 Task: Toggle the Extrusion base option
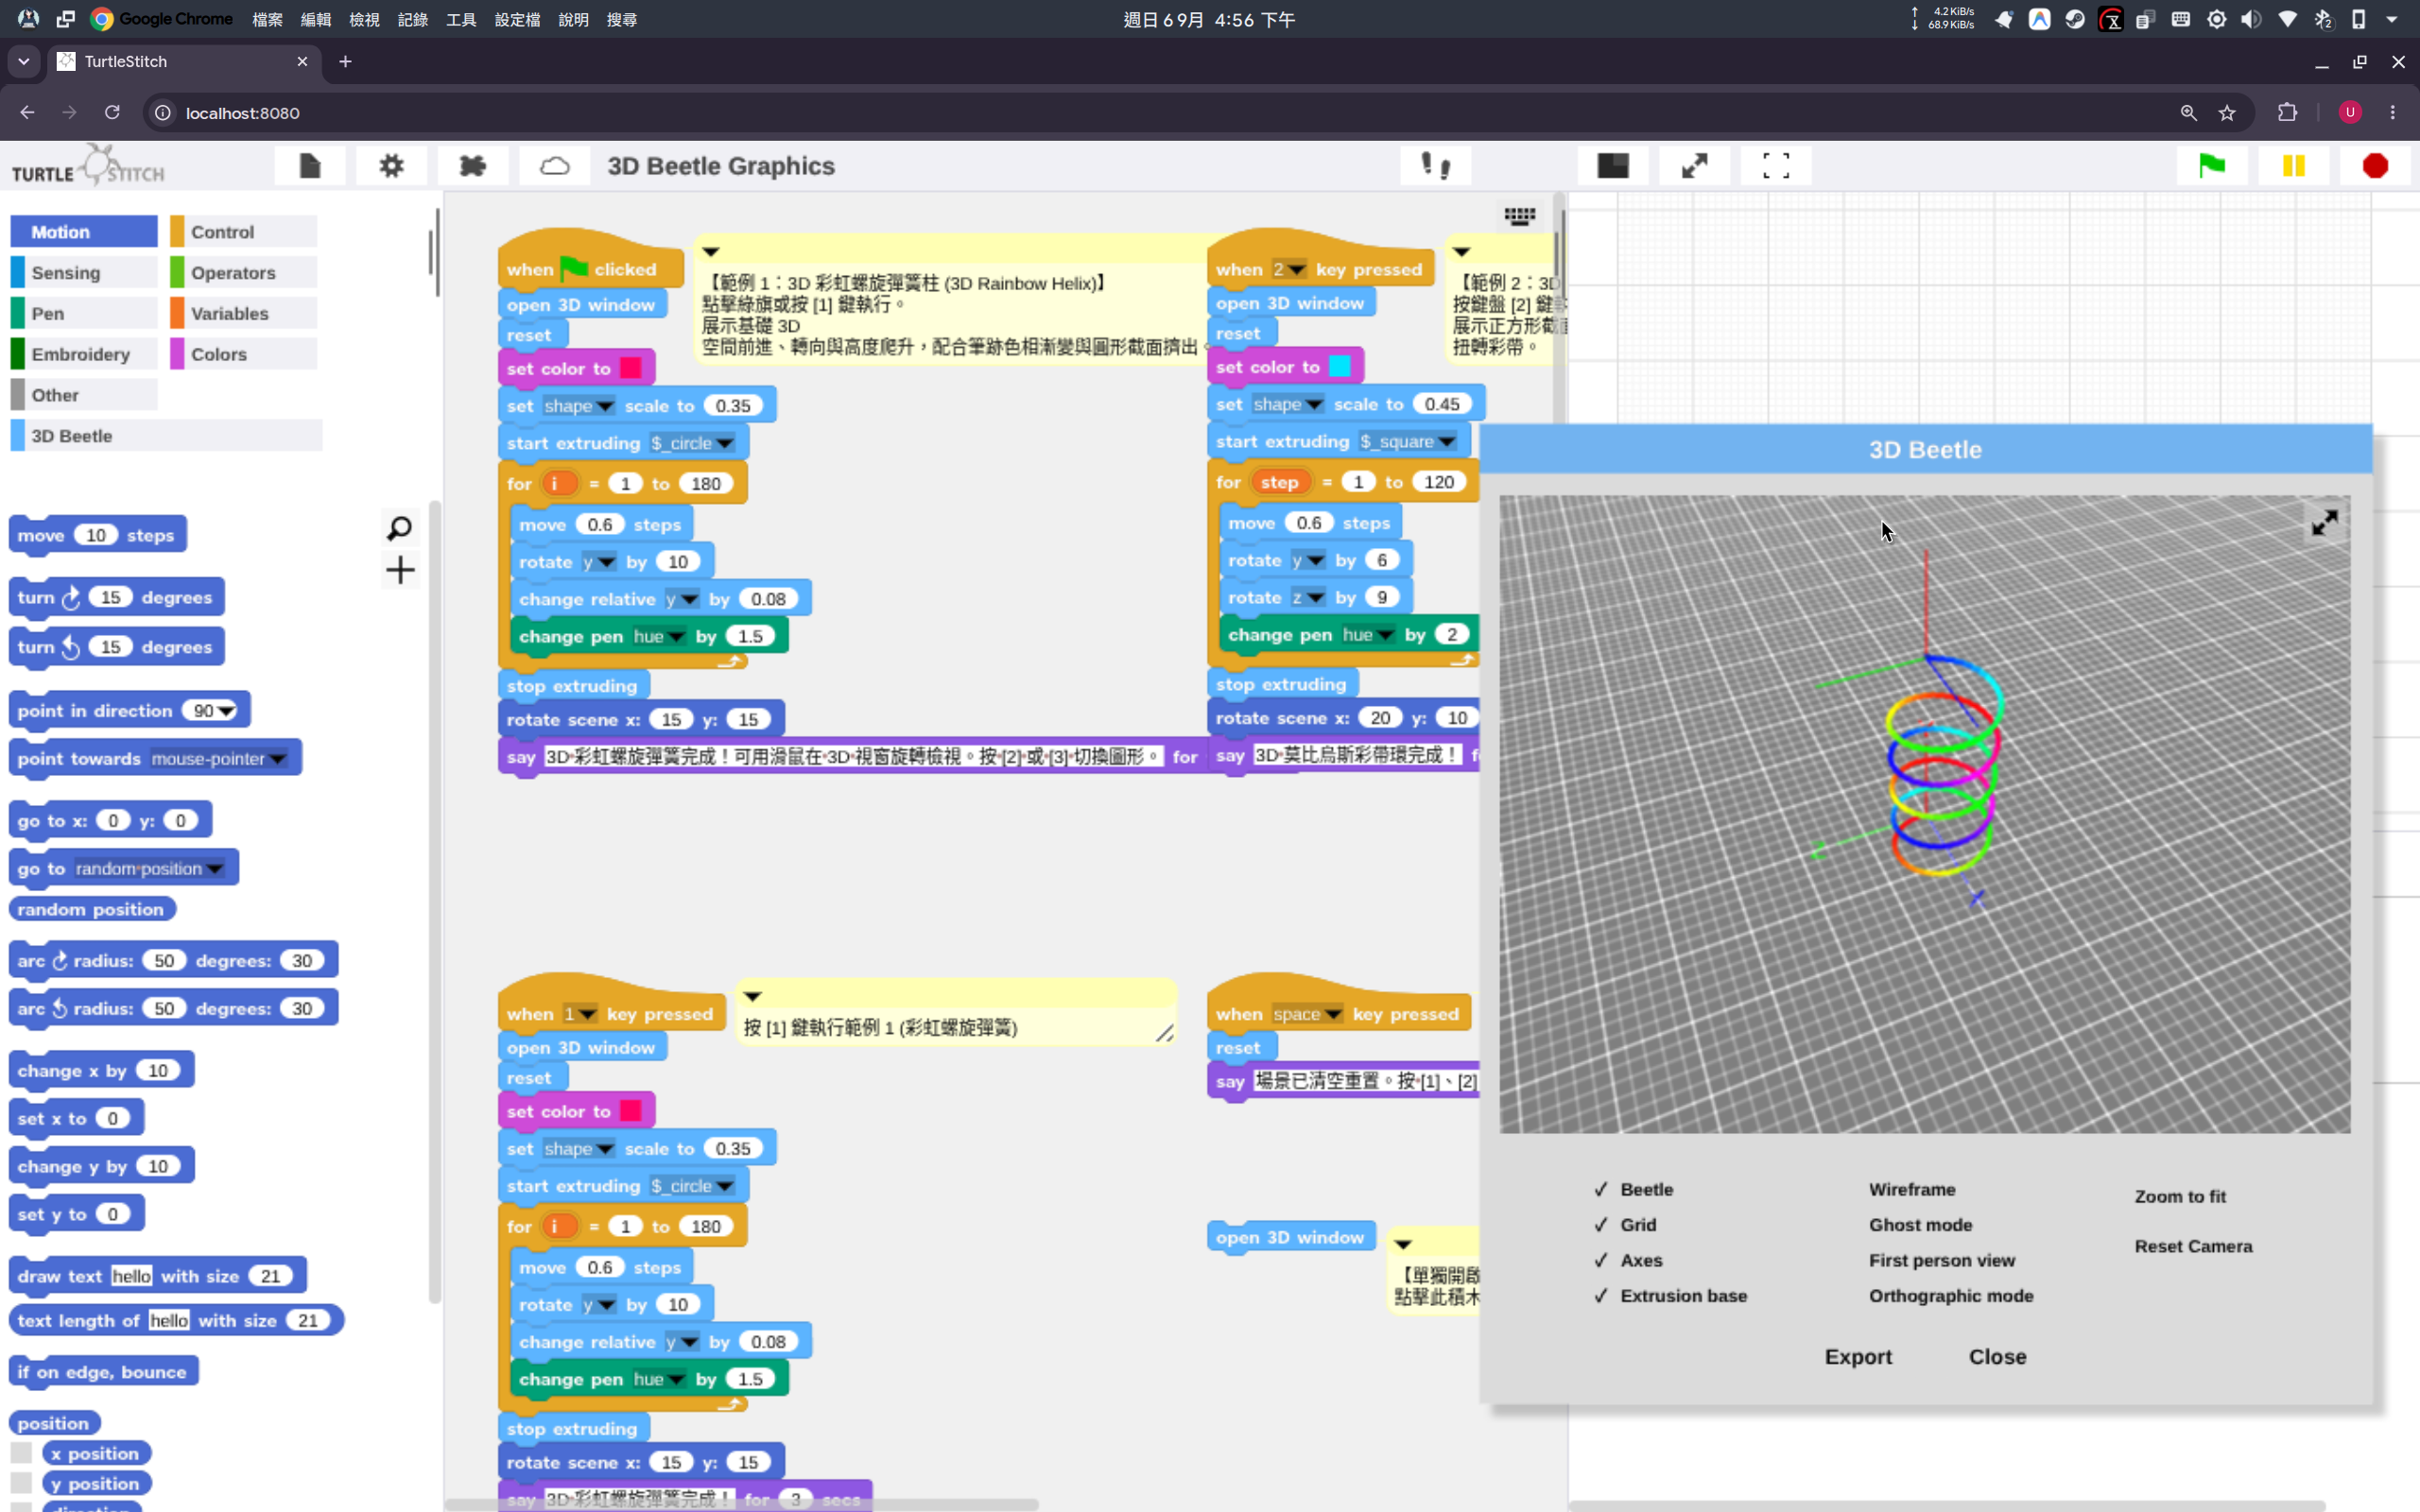(1671, 1296)
